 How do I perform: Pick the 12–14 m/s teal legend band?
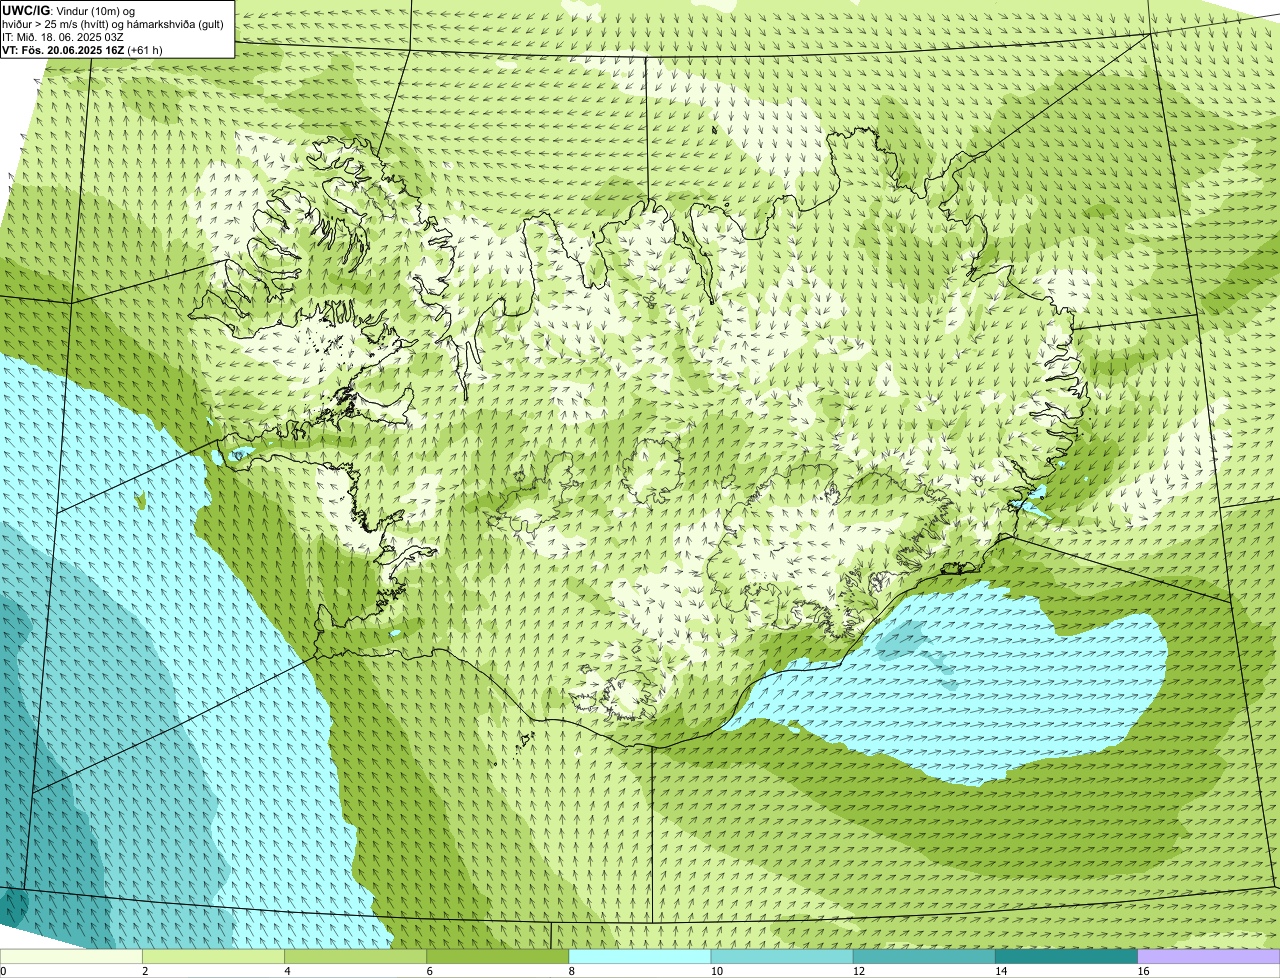pos(924,956)
